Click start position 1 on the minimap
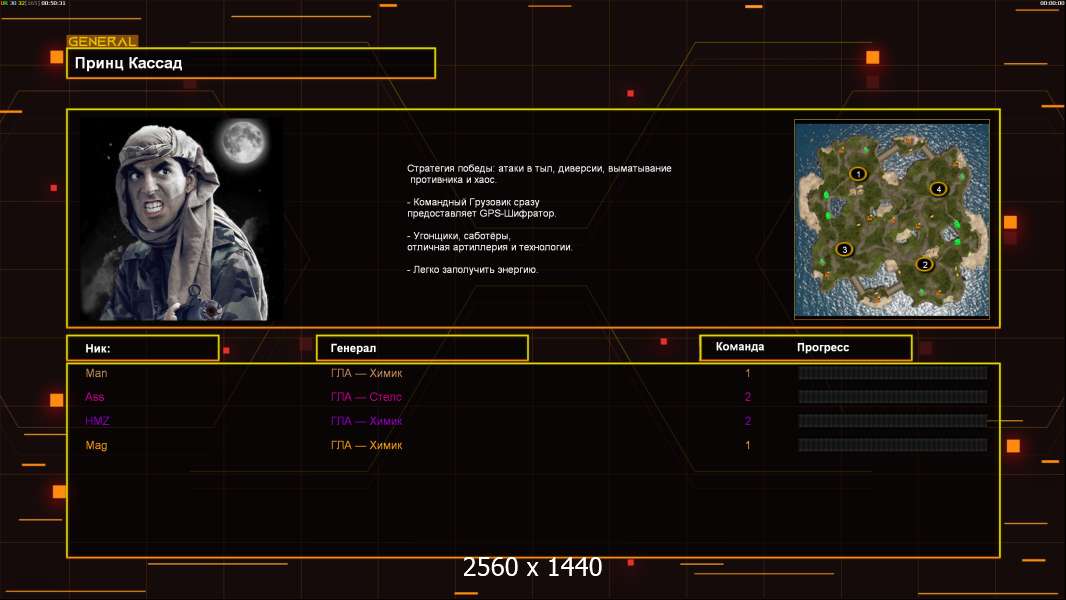Screen dimensions: 1066x600 click(x=857, y=174)
